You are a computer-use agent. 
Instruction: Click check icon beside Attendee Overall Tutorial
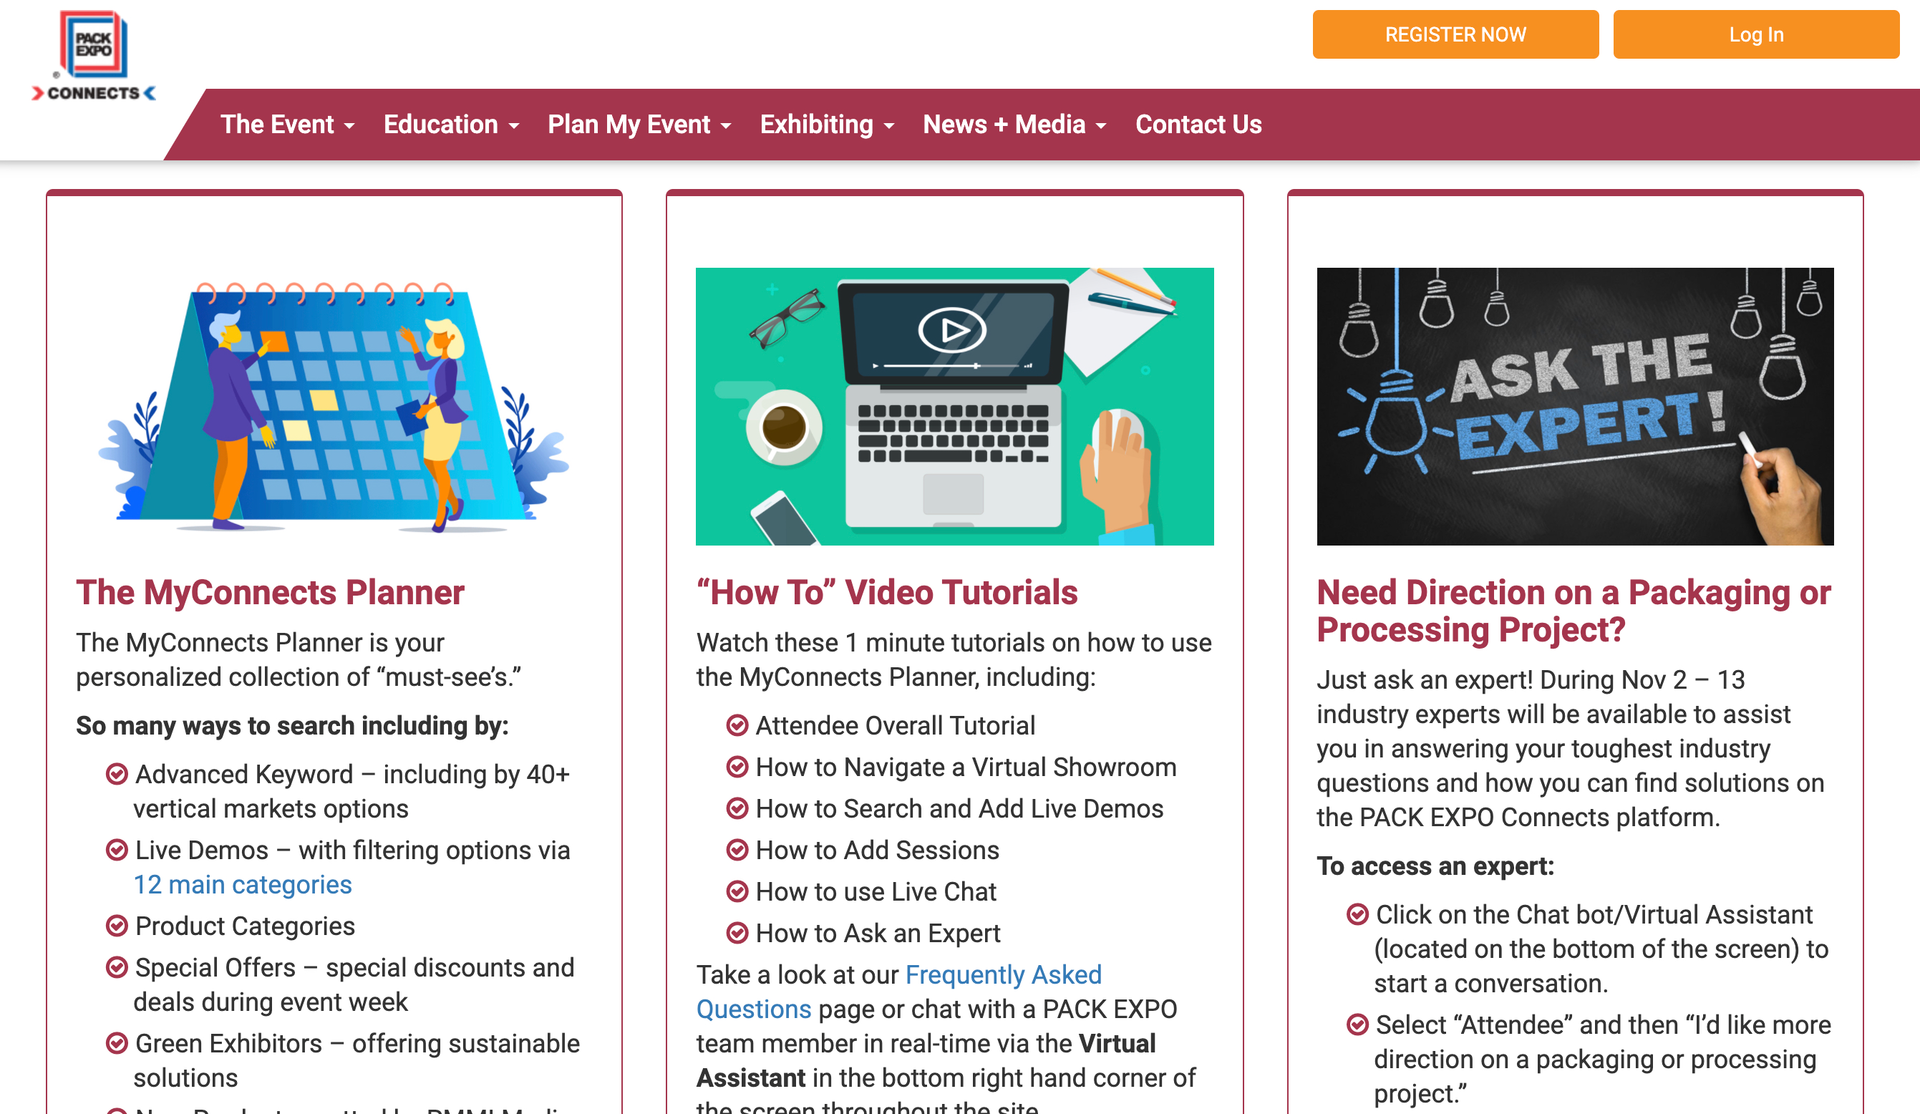(737, 726)
